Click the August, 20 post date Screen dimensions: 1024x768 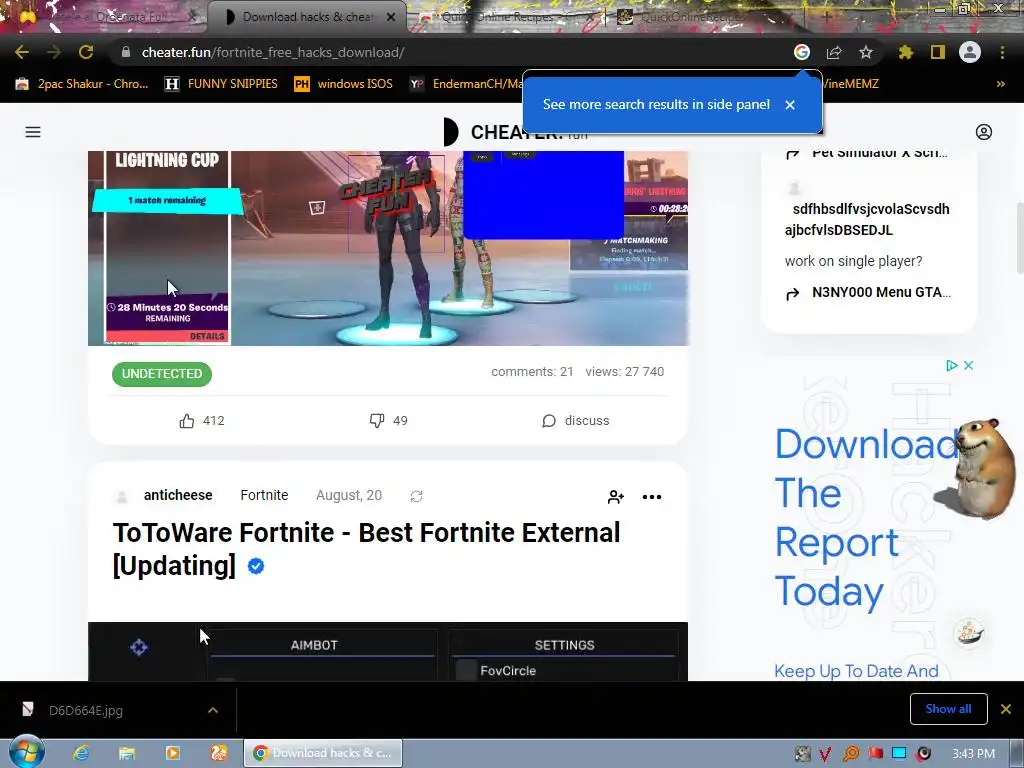point(349,495)
